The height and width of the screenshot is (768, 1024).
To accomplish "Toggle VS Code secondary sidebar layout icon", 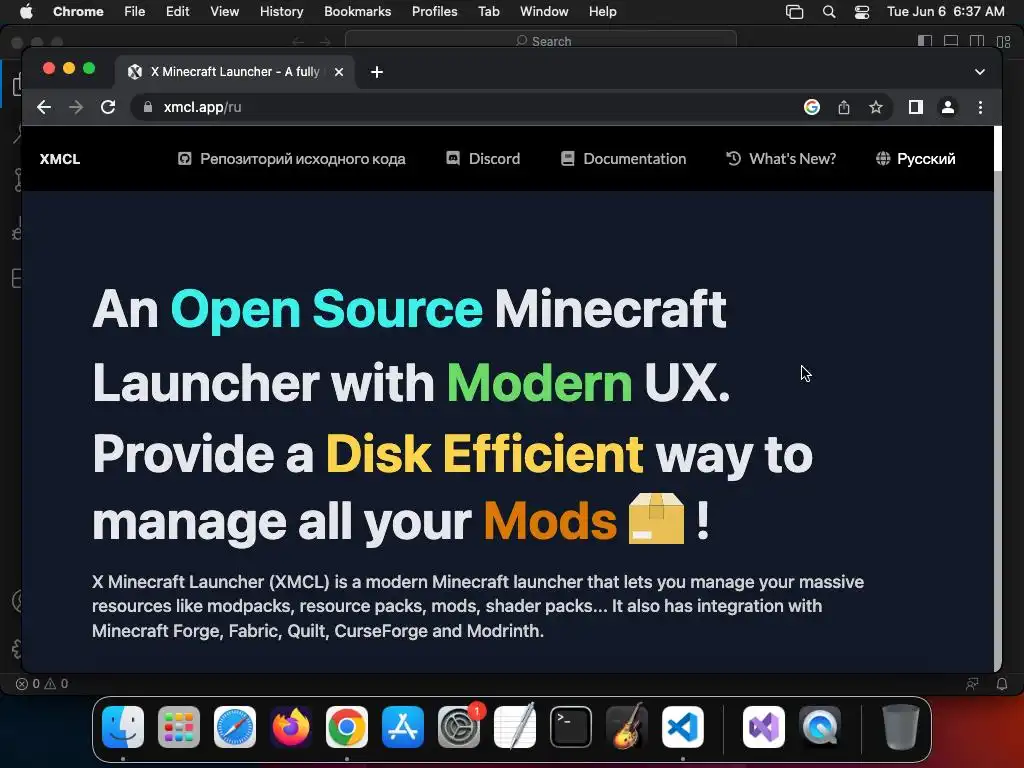I will [x=977, y=41].
